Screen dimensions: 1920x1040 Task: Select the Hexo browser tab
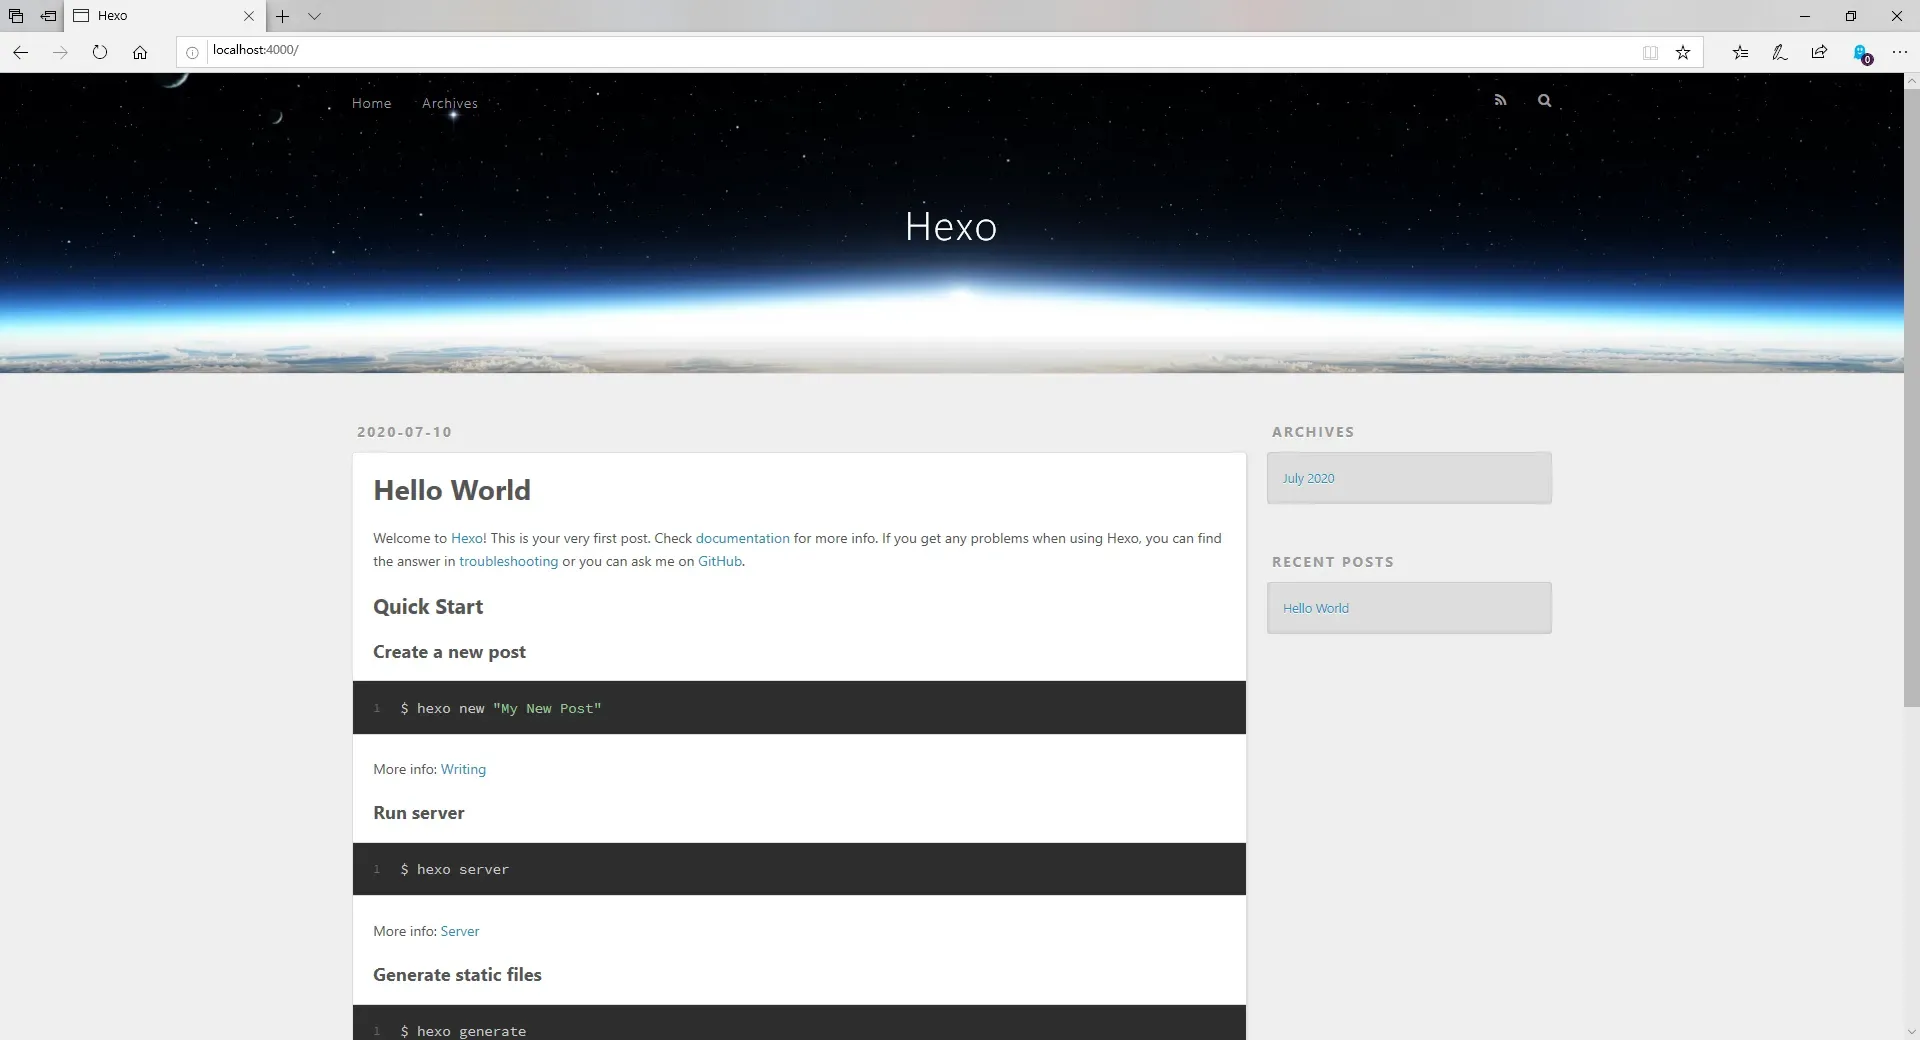pyautogui.click(x=165, y=16)
